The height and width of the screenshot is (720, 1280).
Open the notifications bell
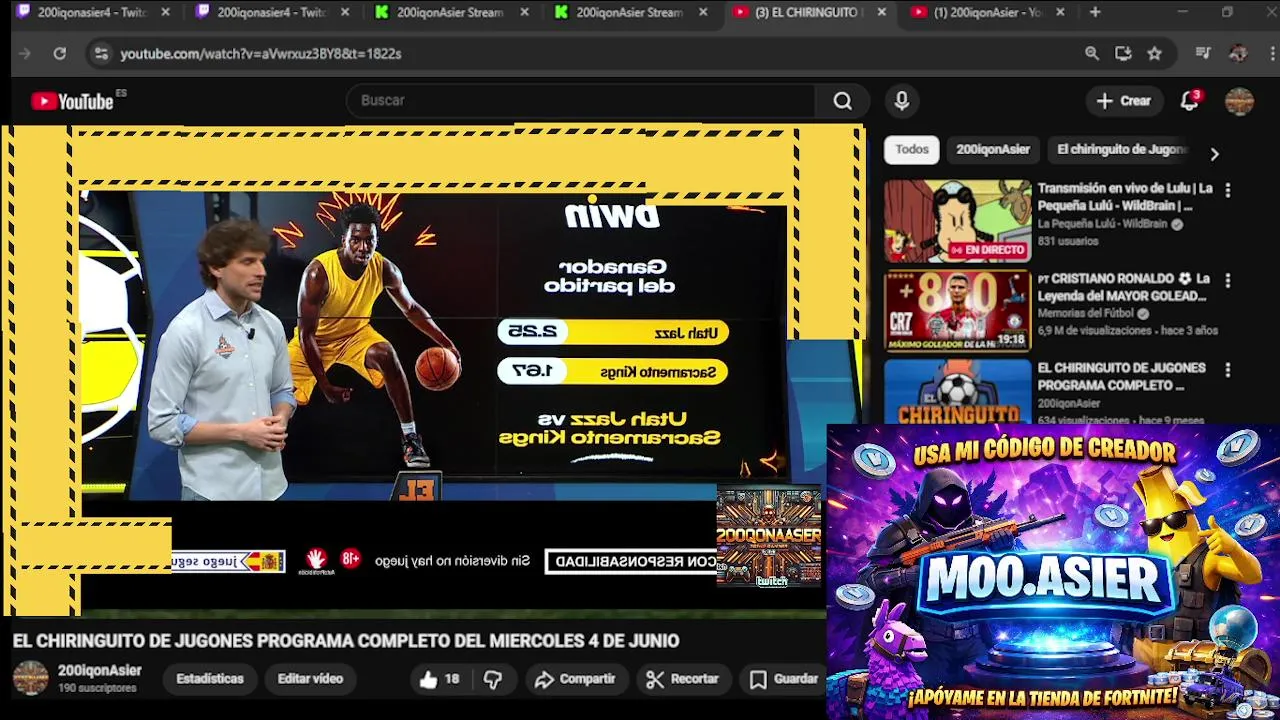coord(1189,101)
